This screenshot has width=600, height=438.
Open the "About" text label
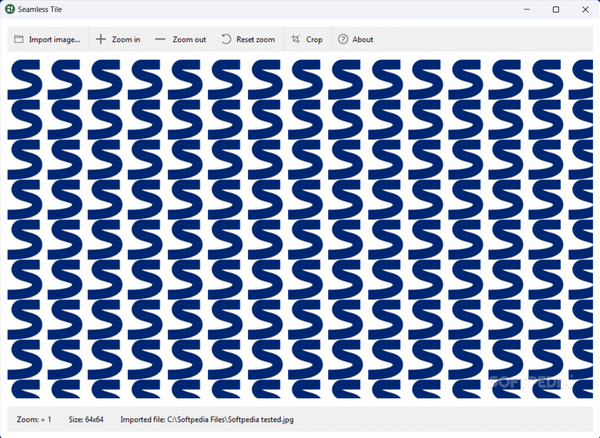point(363,39)
